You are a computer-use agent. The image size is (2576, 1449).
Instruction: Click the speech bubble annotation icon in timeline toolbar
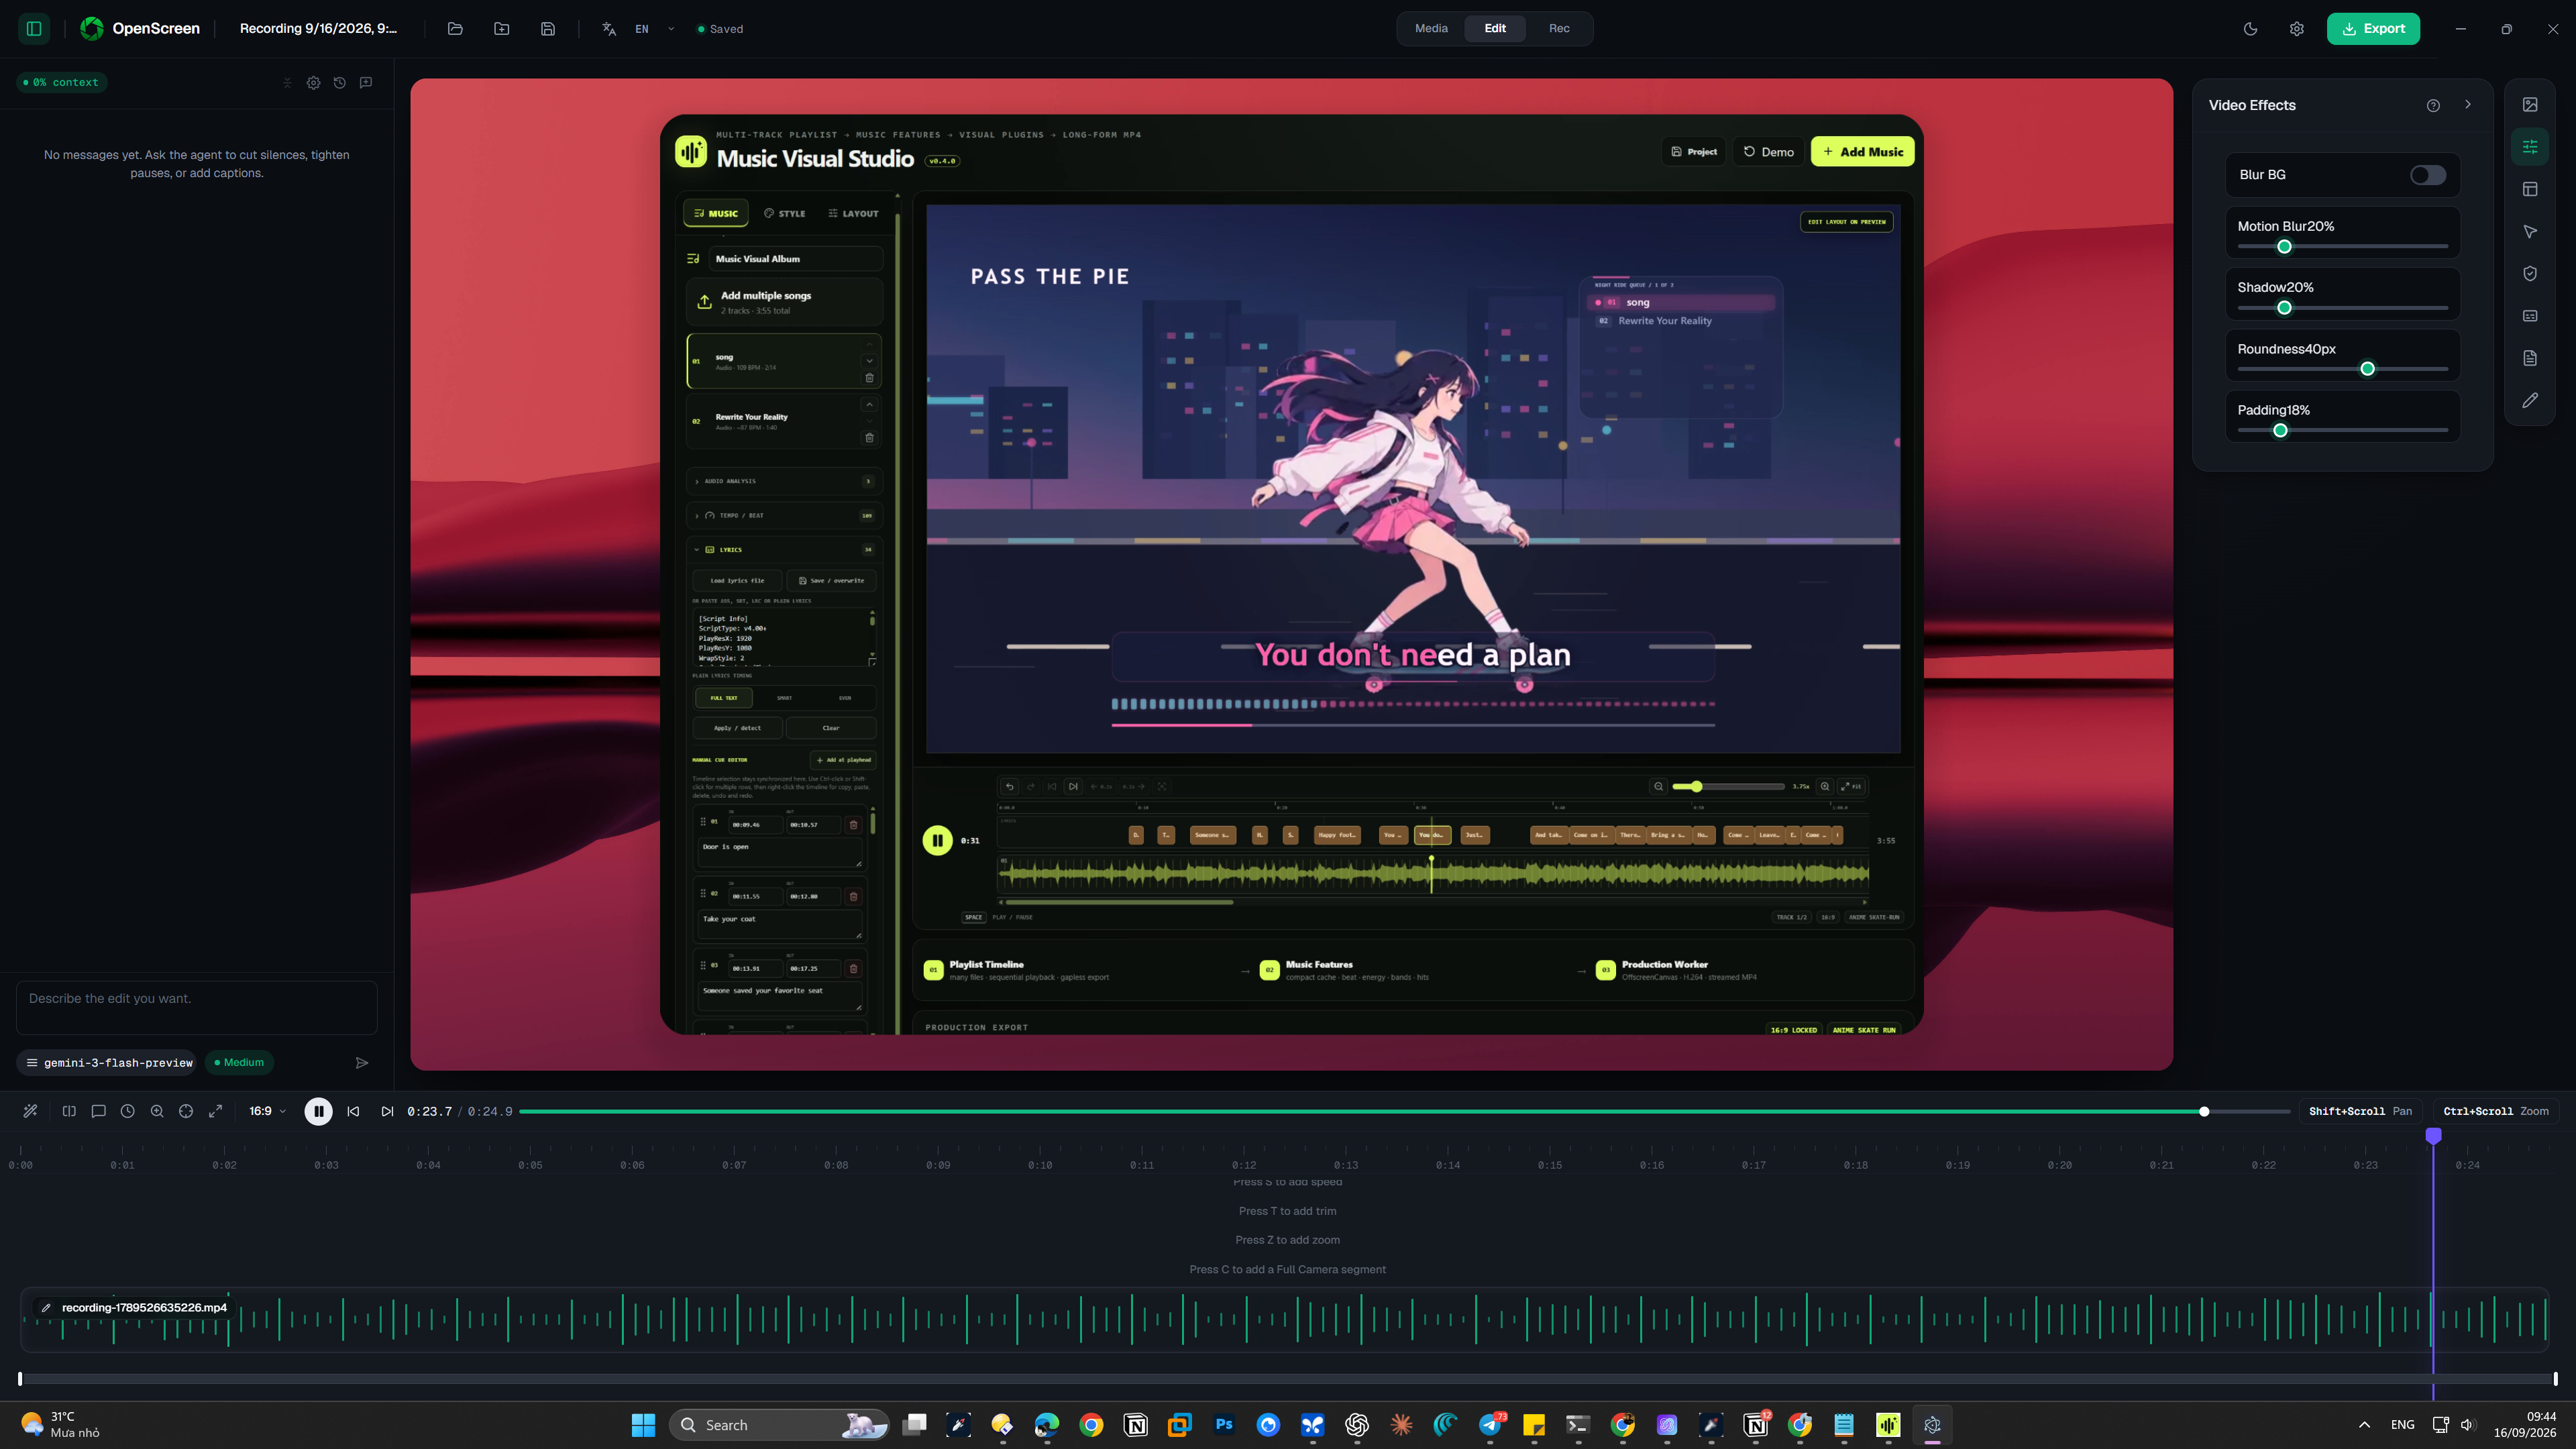point(98,1111)
